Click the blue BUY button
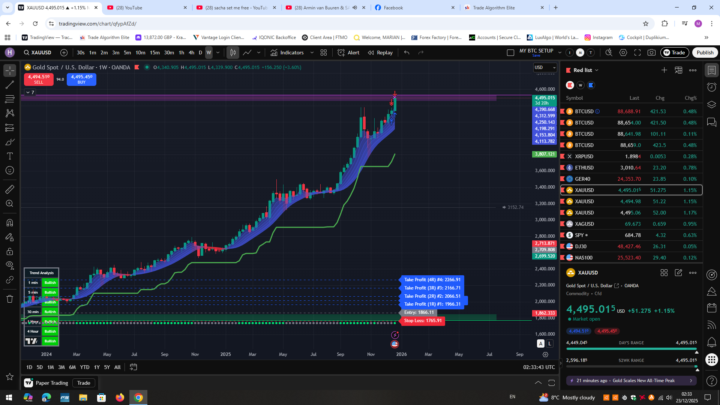Image resolution: width=720 pixels, height=405 pixels. click(x=81, y=79)
